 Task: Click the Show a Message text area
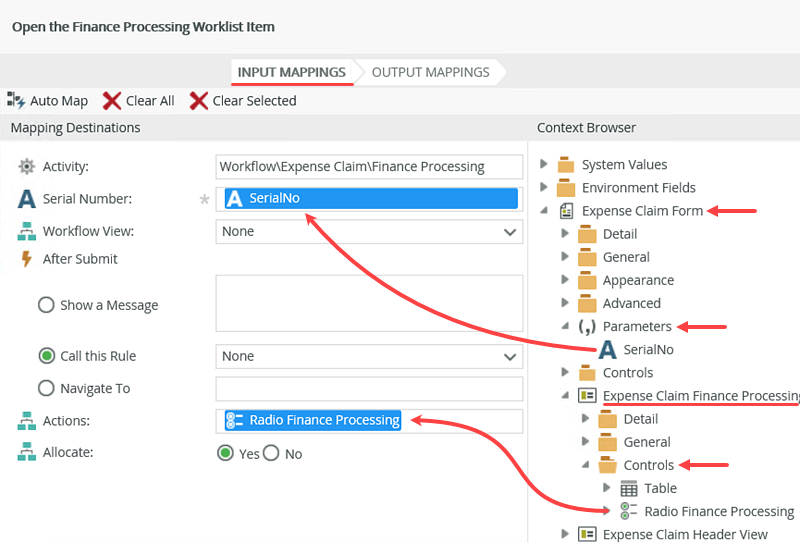tap(369, 303)
